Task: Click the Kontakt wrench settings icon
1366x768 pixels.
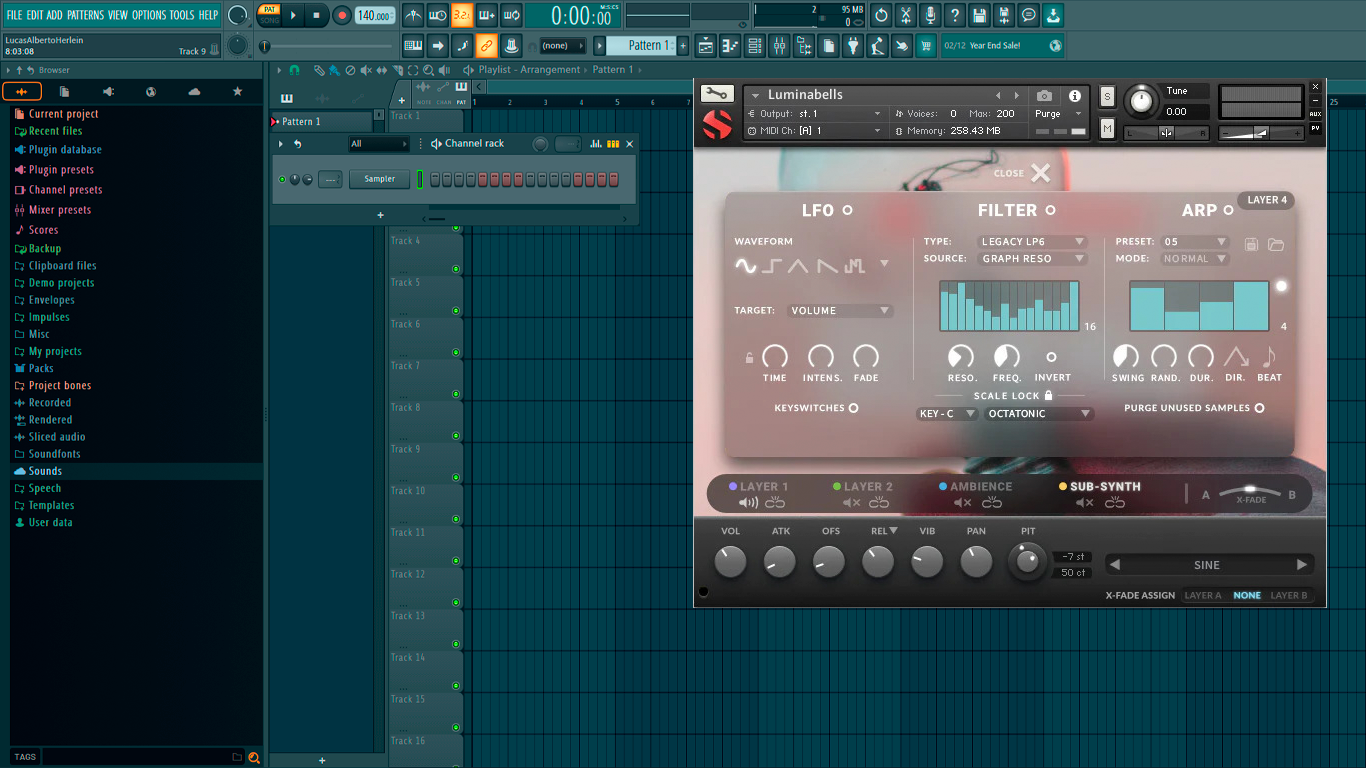Action: [717, 93]
